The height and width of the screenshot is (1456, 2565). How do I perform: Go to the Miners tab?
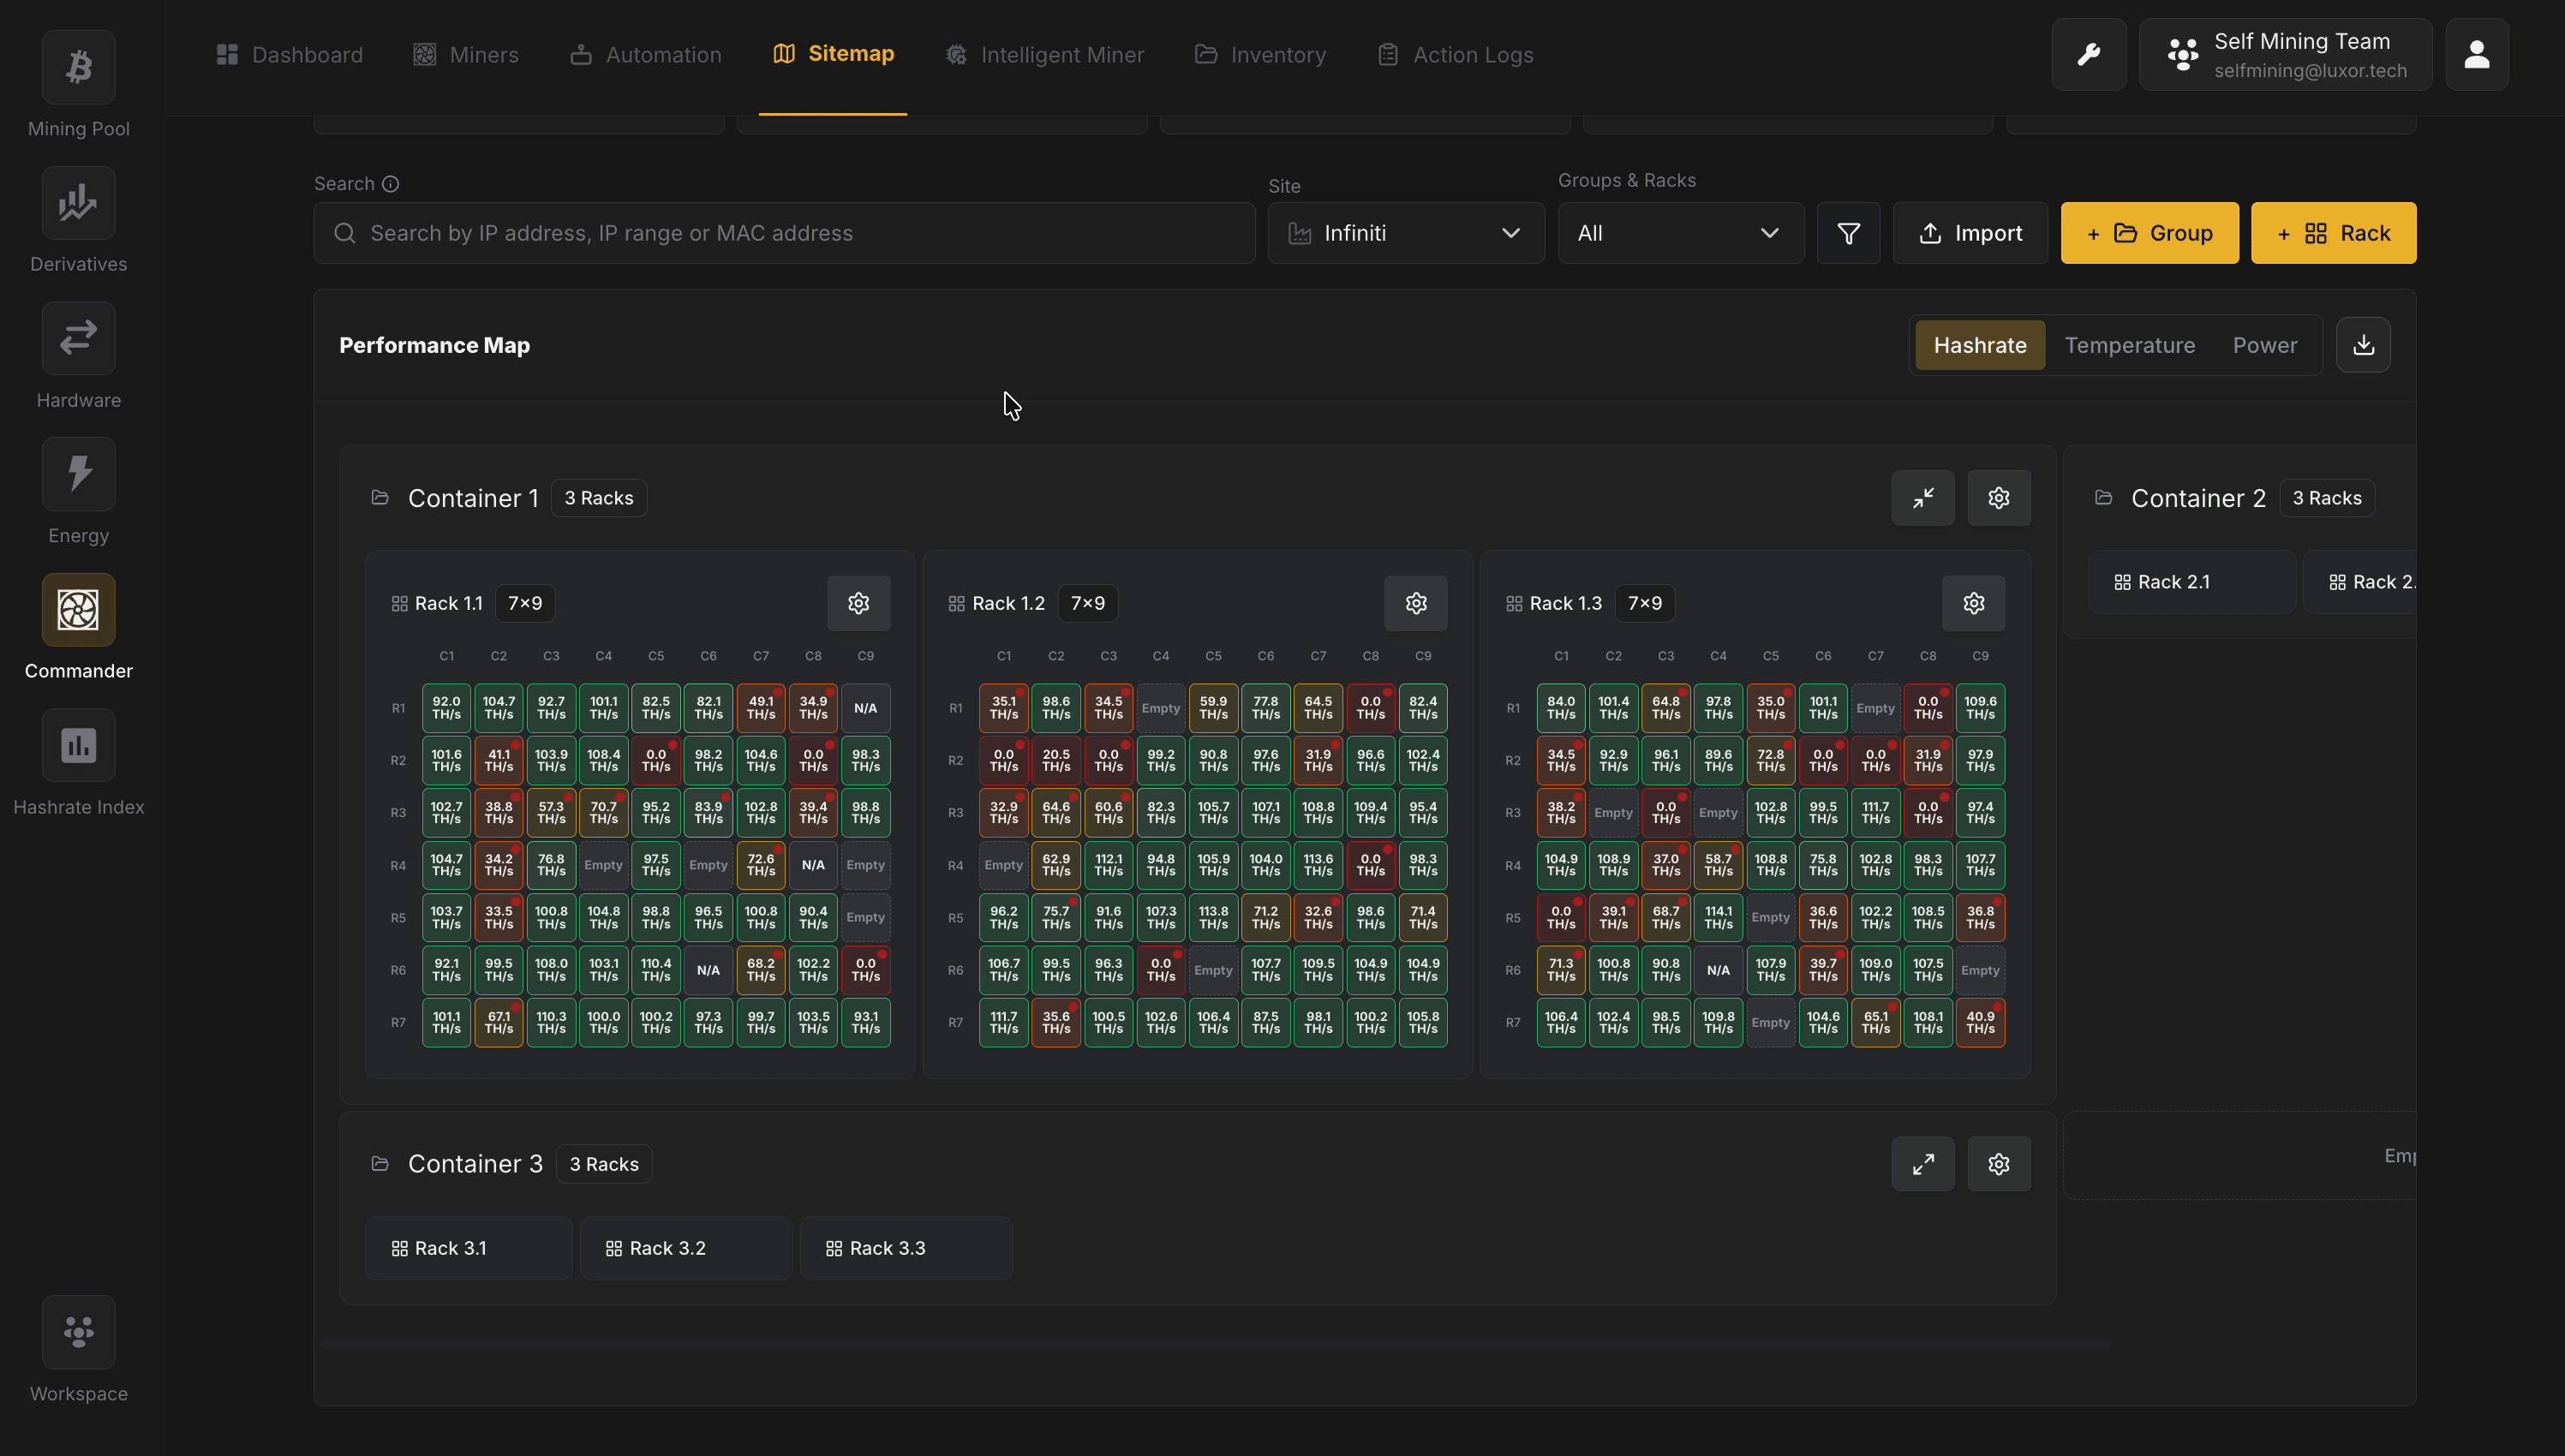466,55
